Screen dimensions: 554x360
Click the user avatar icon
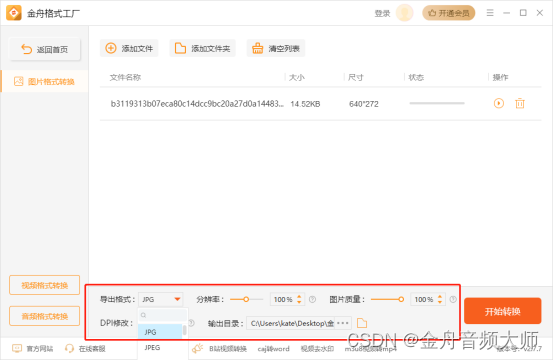pos(405,13)
